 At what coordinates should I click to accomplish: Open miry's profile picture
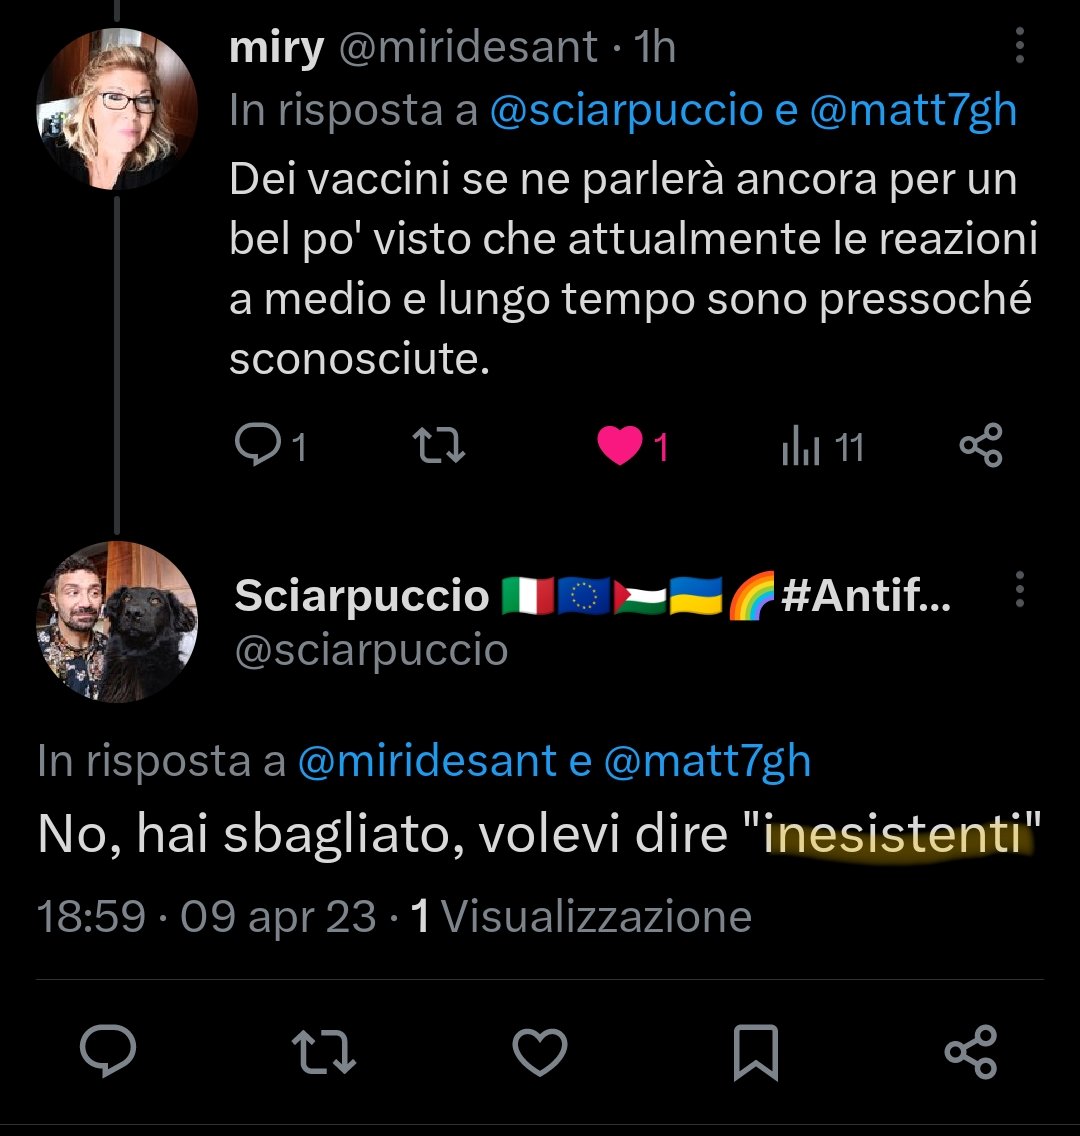point(116,109)
